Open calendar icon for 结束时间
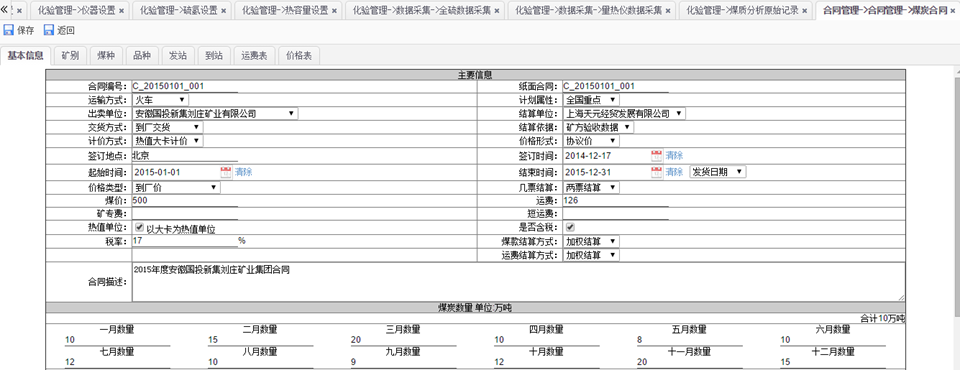Image resolution: width=960 pixels, height=370 pixels. [x=656, y=172]
